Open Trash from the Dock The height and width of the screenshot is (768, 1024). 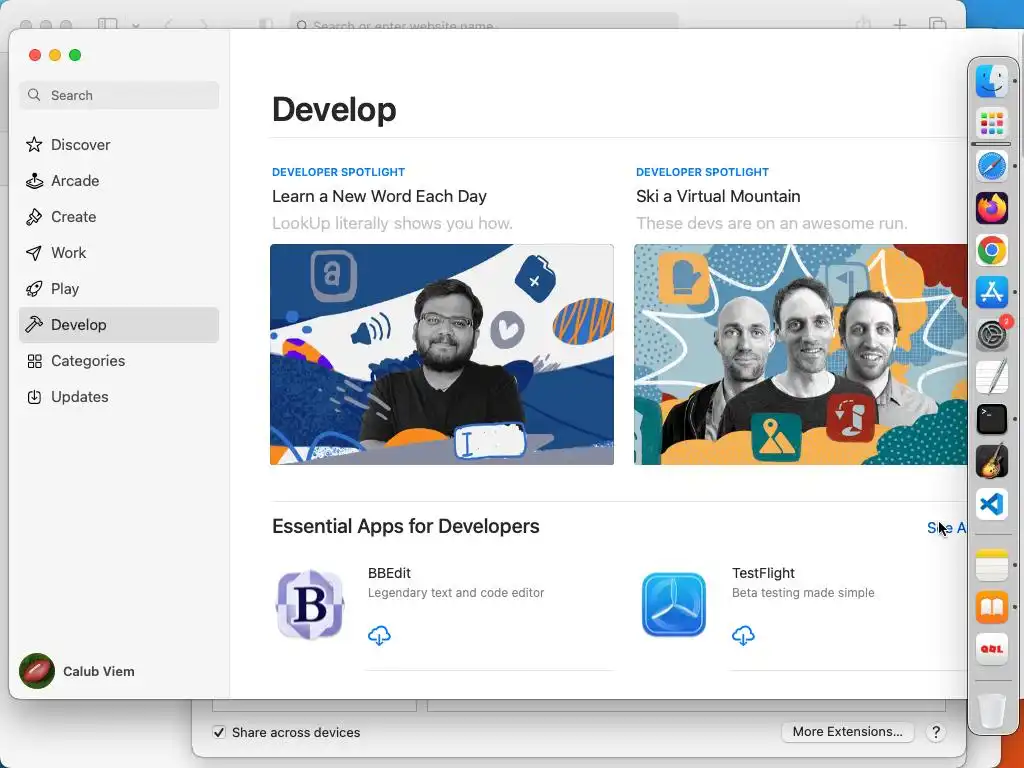[x=991, y=710]
